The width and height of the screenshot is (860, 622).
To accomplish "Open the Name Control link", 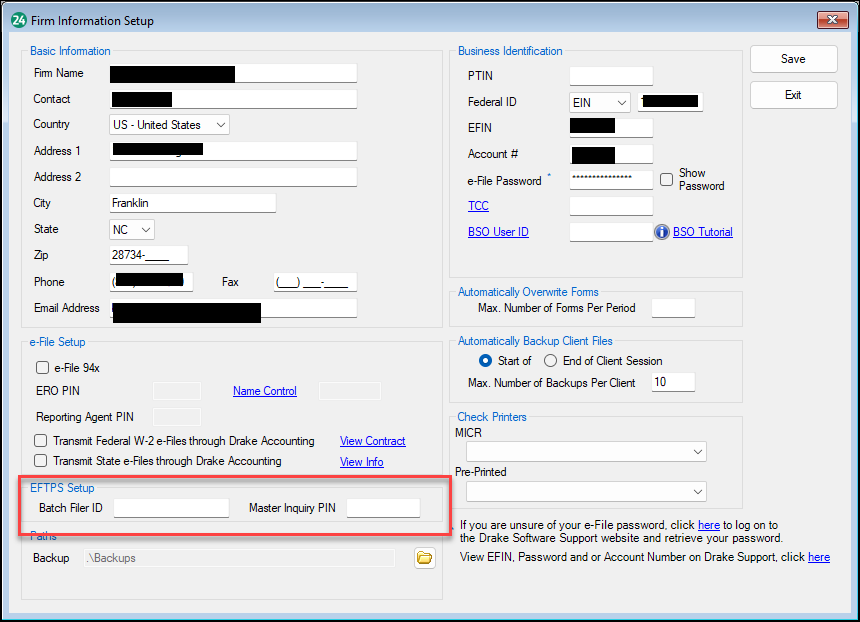I will click(x=264, y=391).
